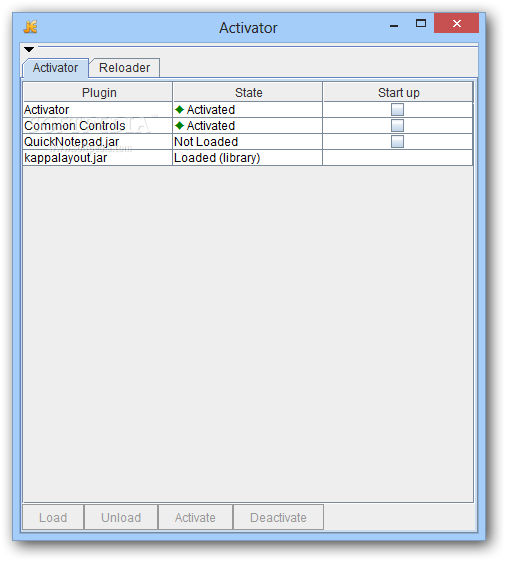Click the Unload button
Screen dimensions: 506x561
tap(121, 517)
